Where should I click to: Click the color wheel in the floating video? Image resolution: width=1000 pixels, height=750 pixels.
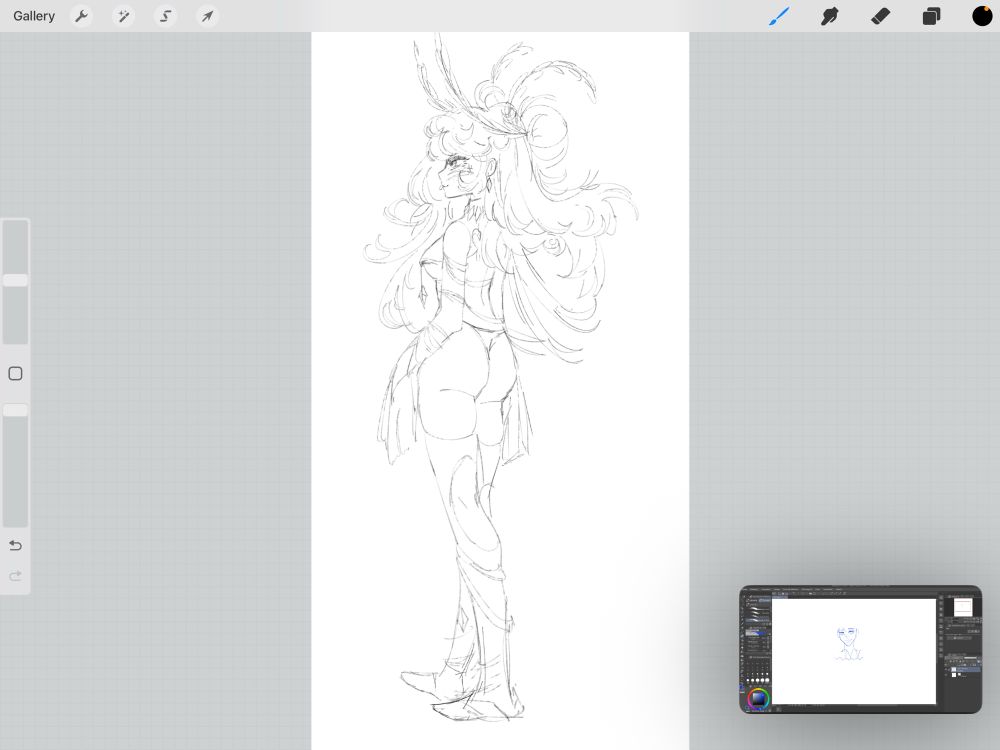click(758, 699)
